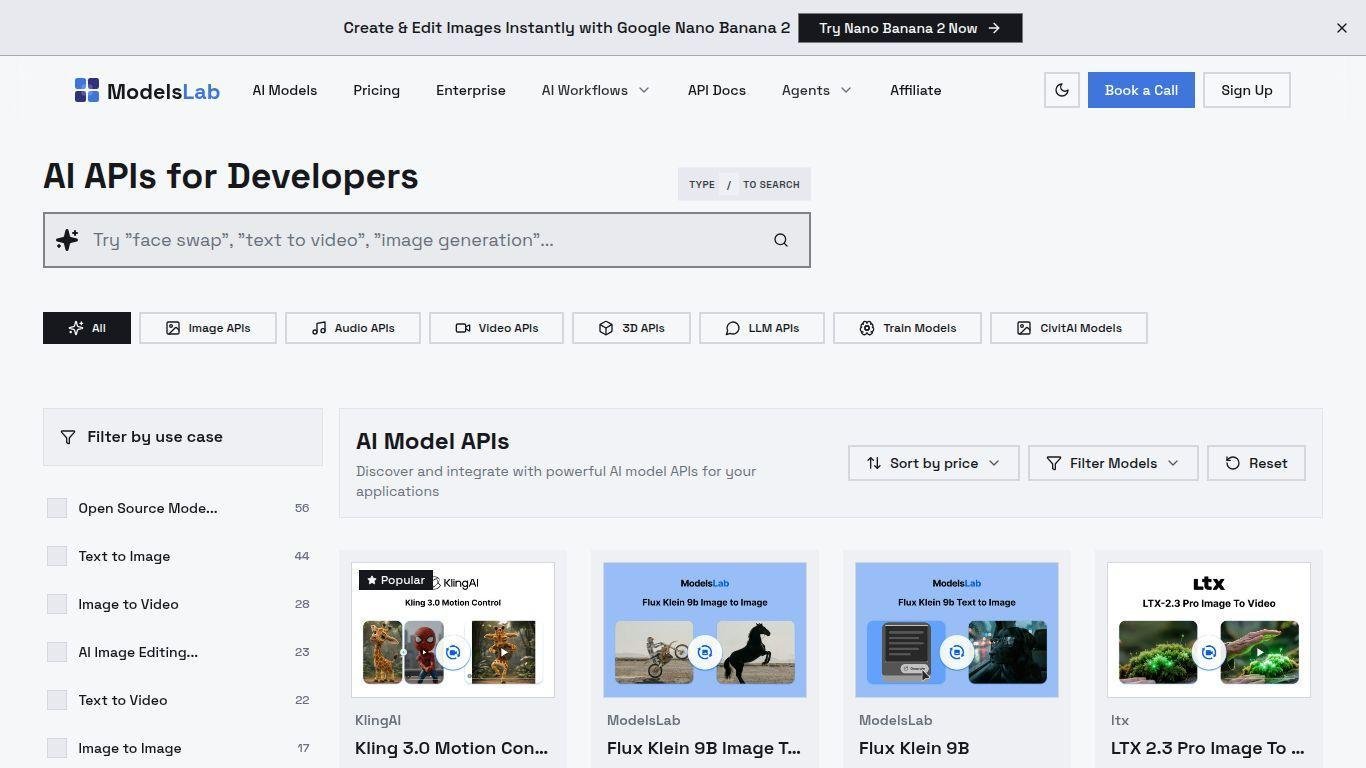Click the magnifier search icon in search bar
The width and height of the screenshot is (1366, 768).
(780, 240)
